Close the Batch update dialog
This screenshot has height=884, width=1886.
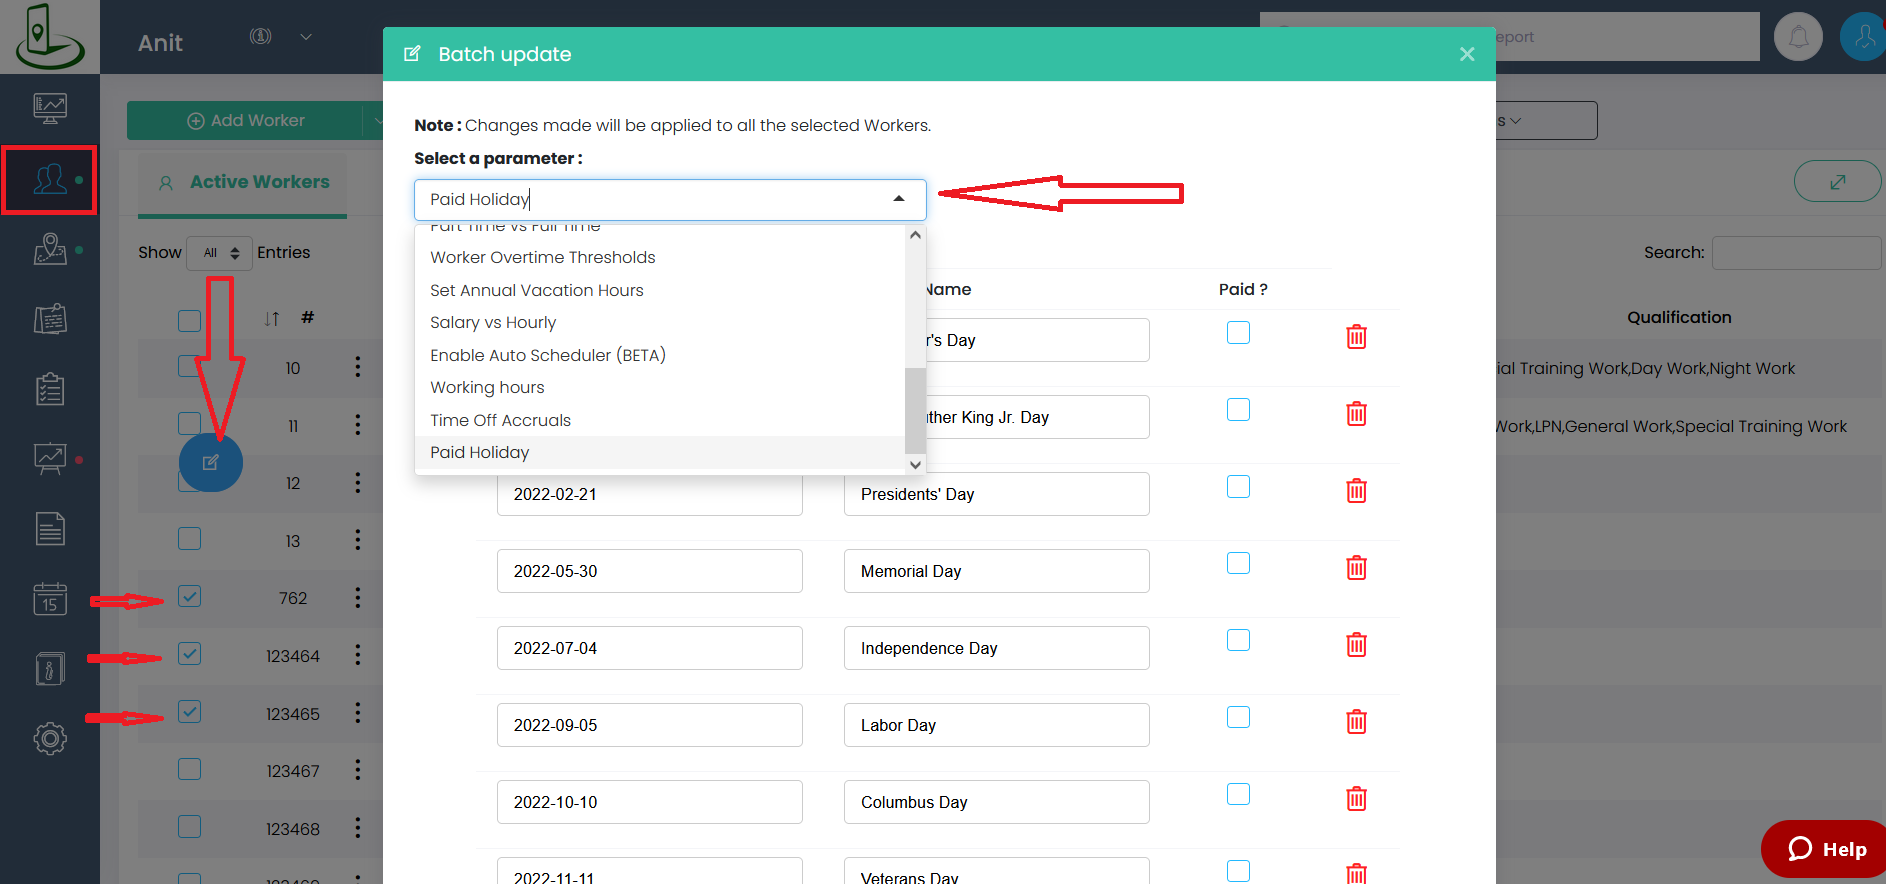1467,54
